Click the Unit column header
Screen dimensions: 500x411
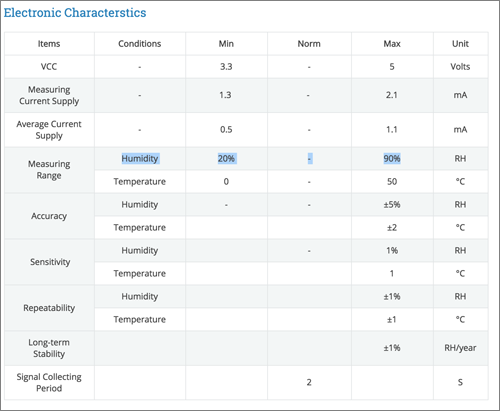[460, 44]
